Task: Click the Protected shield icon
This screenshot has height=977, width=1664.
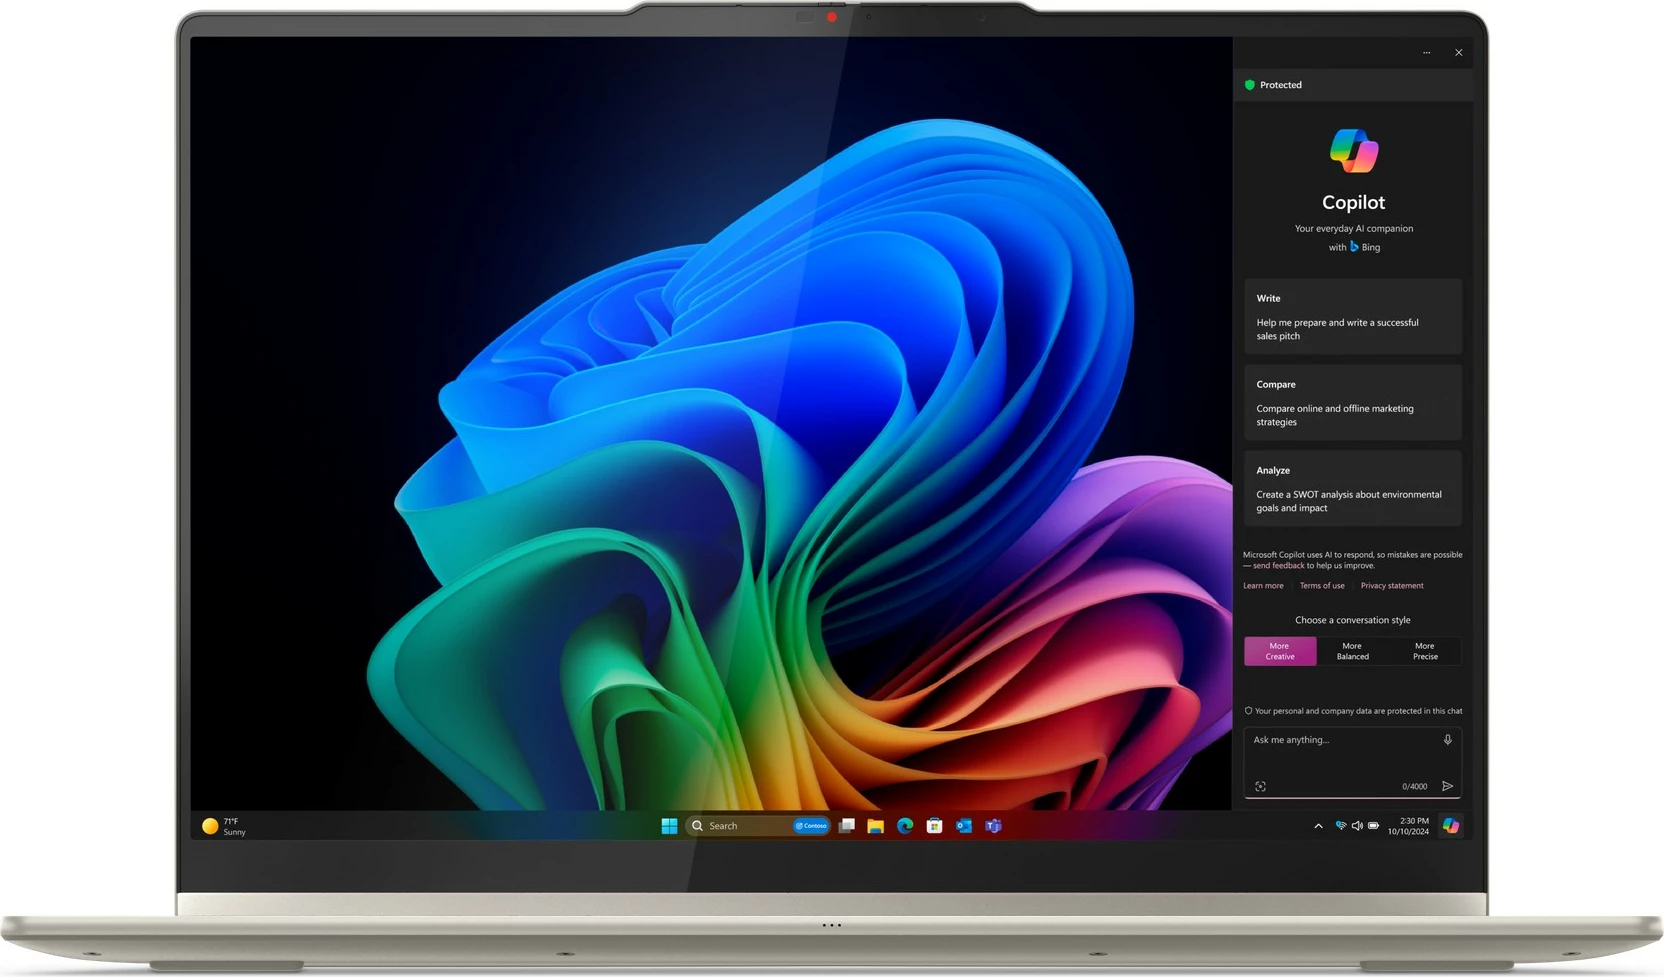Action: [x=1248, y=85]
